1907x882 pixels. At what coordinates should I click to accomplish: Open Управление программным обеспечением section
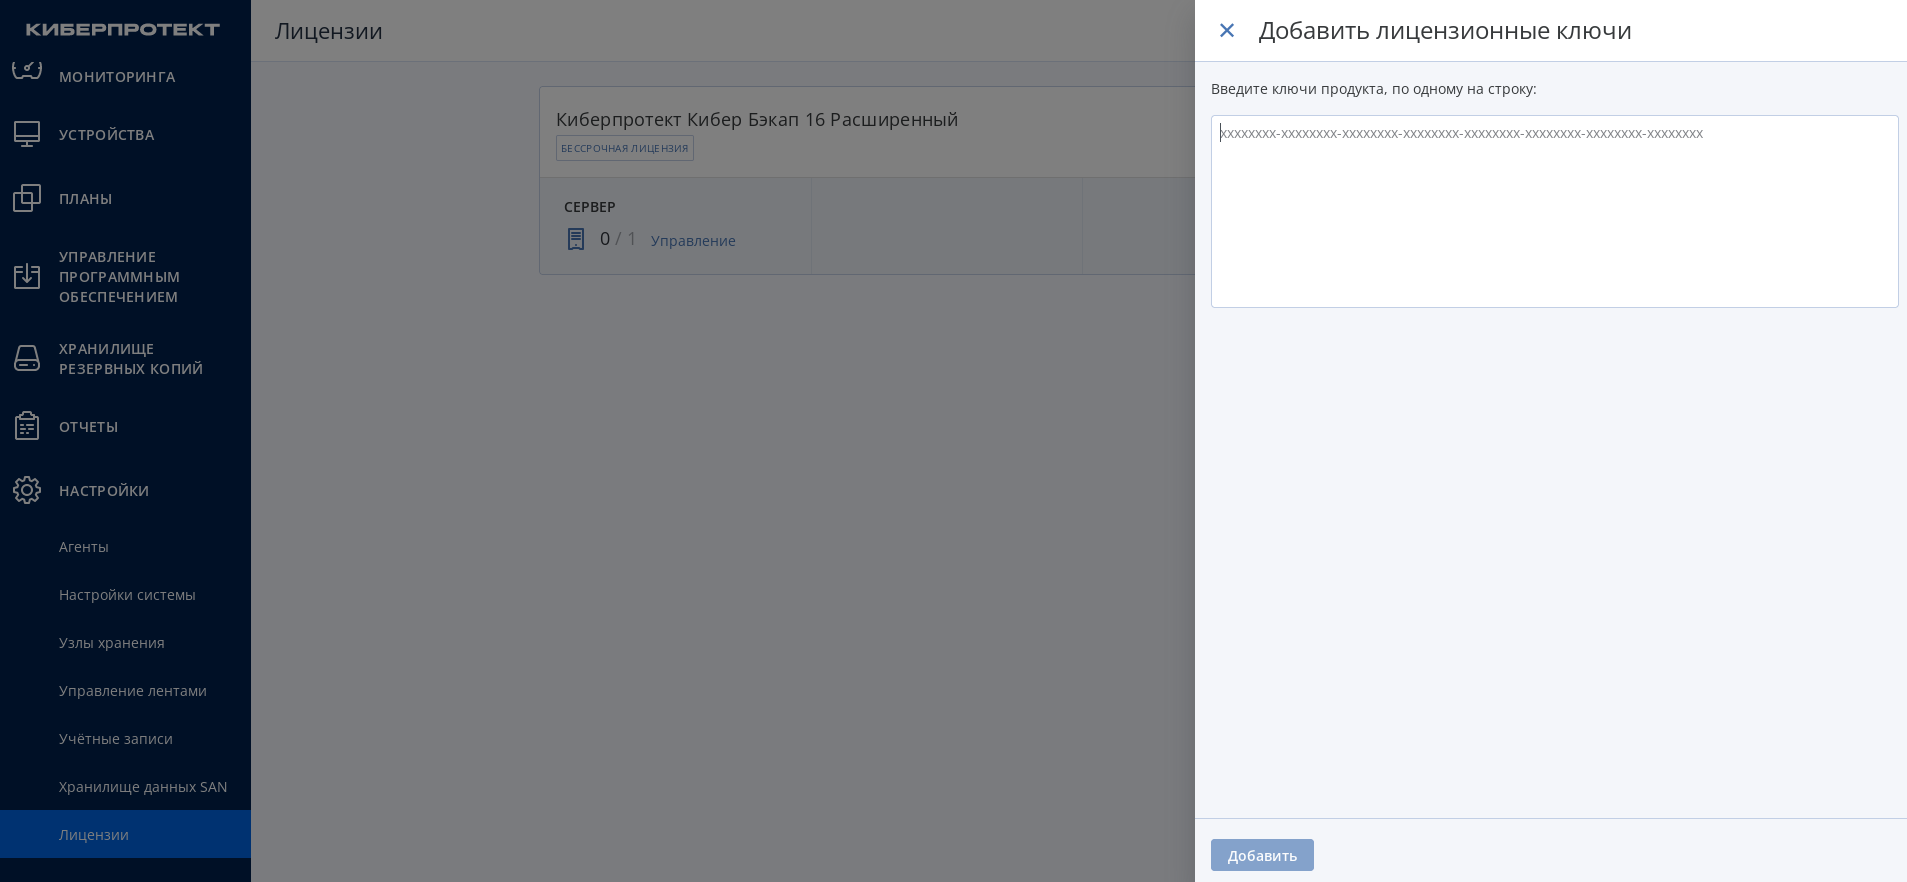coord(125,277)
